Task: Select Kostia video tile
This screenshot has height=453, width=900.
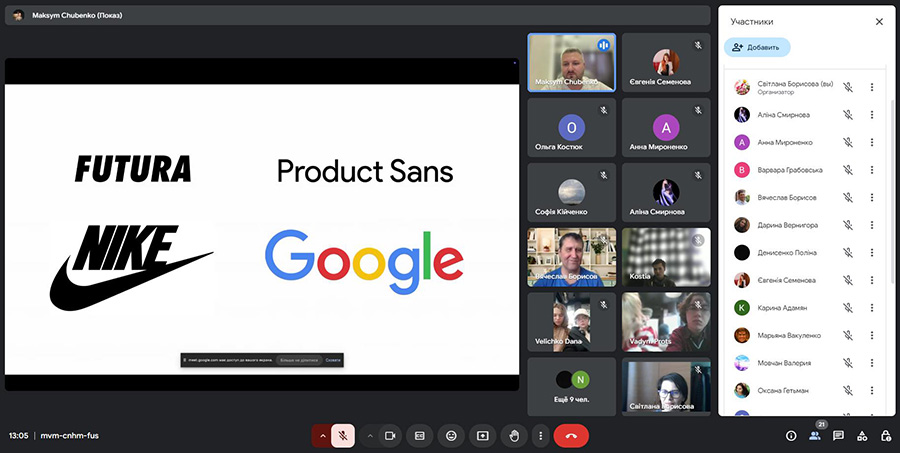Action: pyautogui.click(x=666, y=257)
